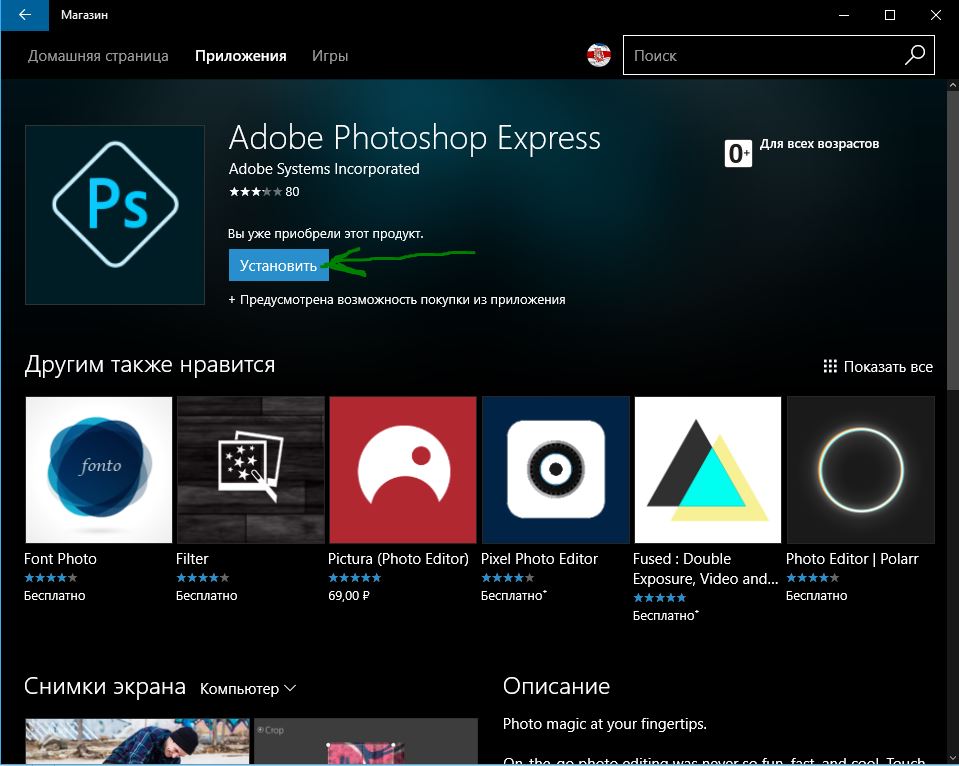Viewport: 959px width, 766px height.
Task: Click the Polarr star rating
Action: pos(813,578)
